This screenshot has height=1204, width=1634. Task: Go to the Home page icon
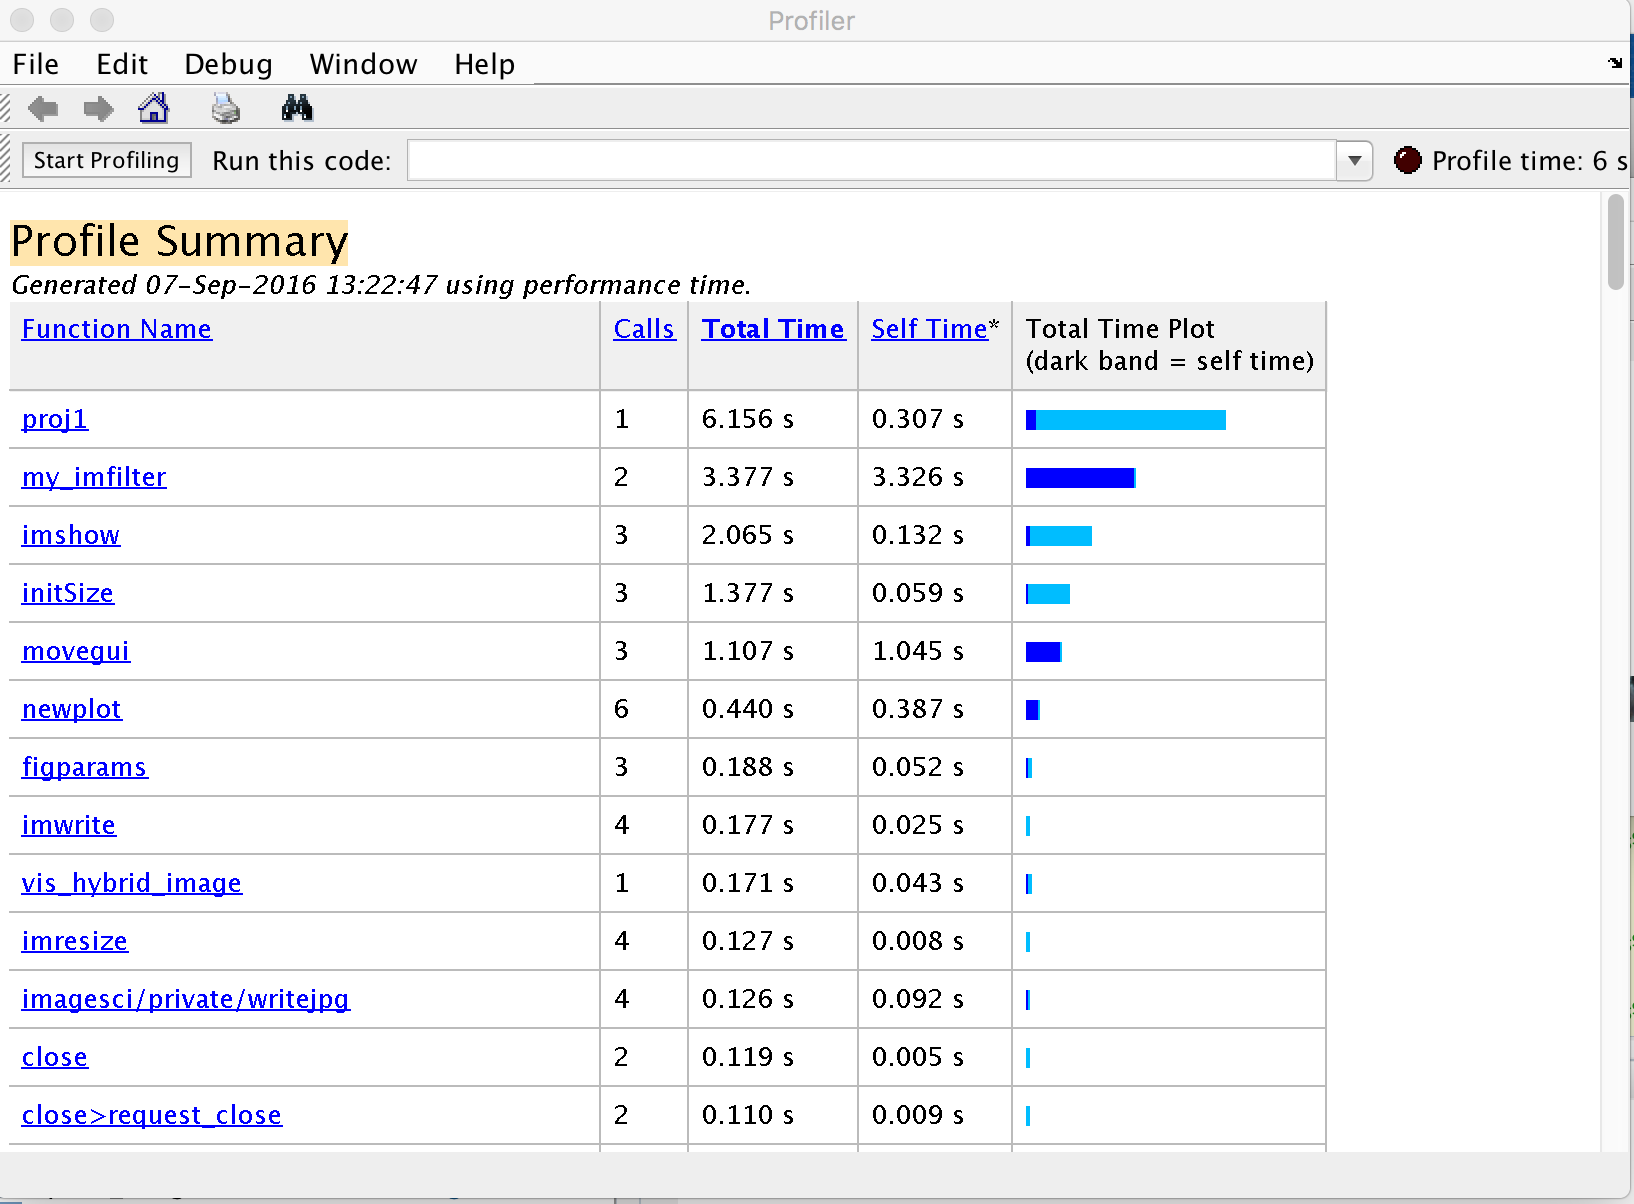click(154, 108)
